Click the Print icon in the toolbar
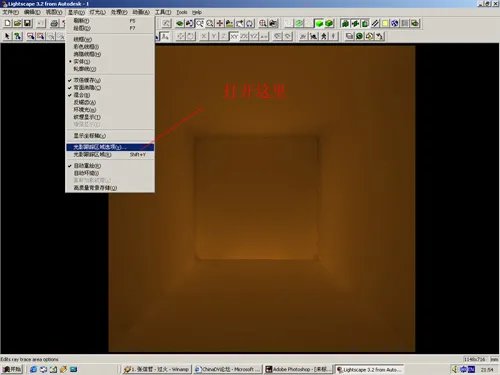The image size is (500, 375). click(54, 23)
